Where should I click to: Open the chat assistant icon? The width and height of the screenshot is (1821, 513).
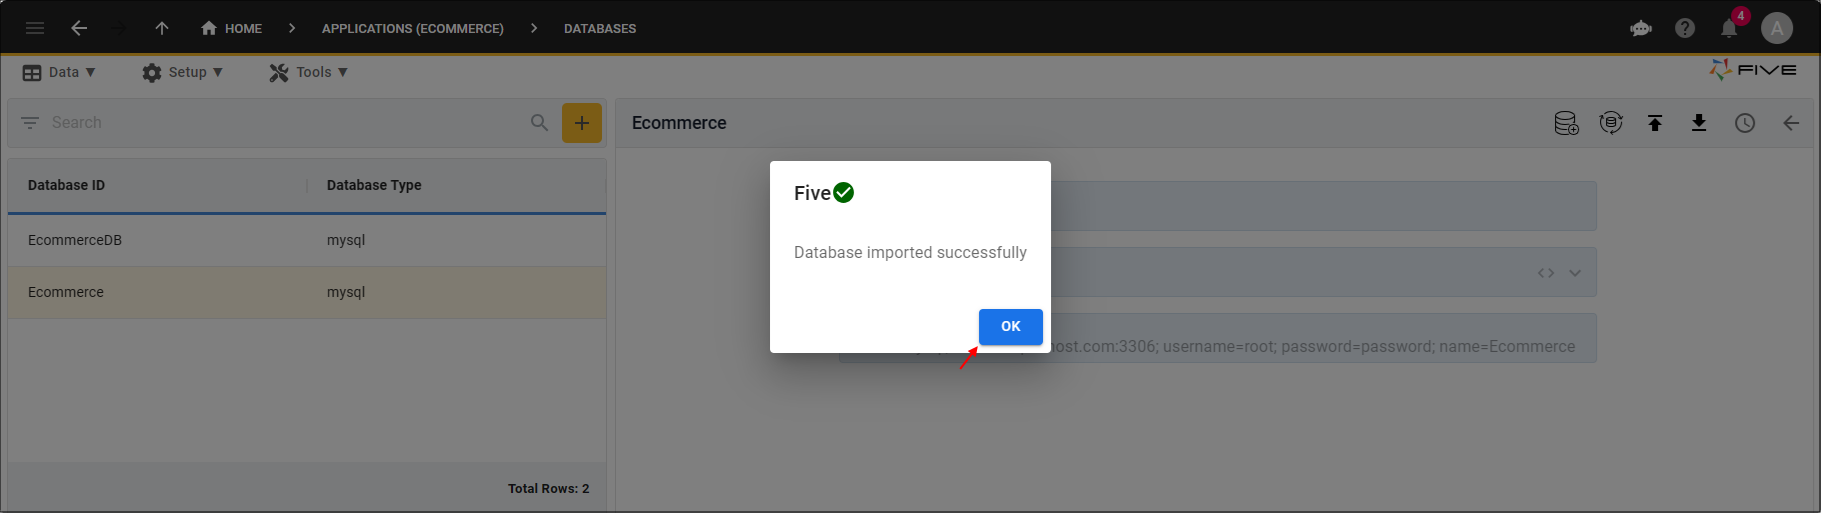tap(1640, 28)
